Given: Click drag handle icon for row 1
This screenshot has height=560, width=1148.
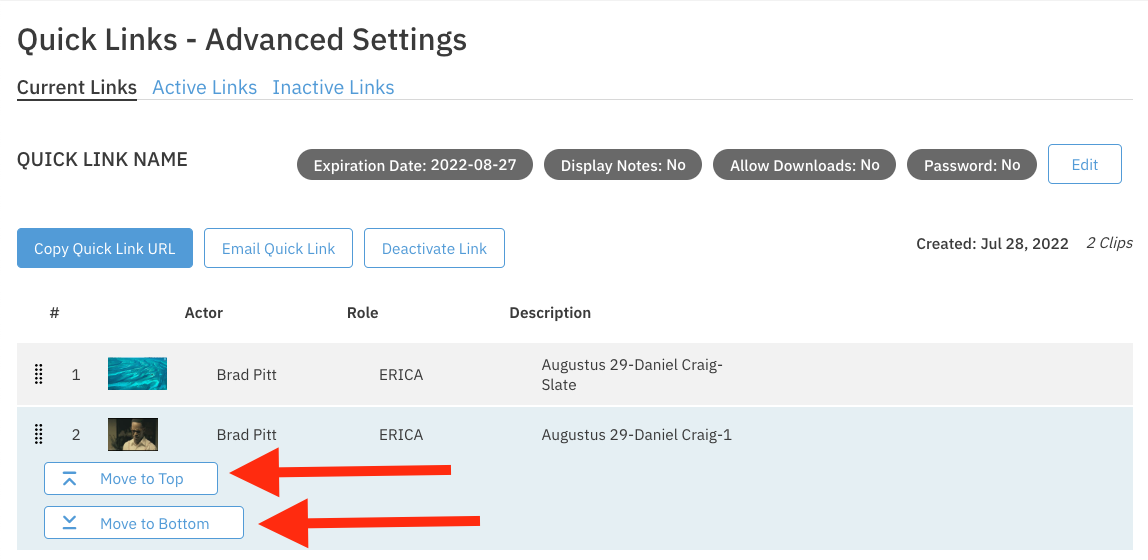Looking at the screenshot, I should pyautogui.click(x=39, y=375).
